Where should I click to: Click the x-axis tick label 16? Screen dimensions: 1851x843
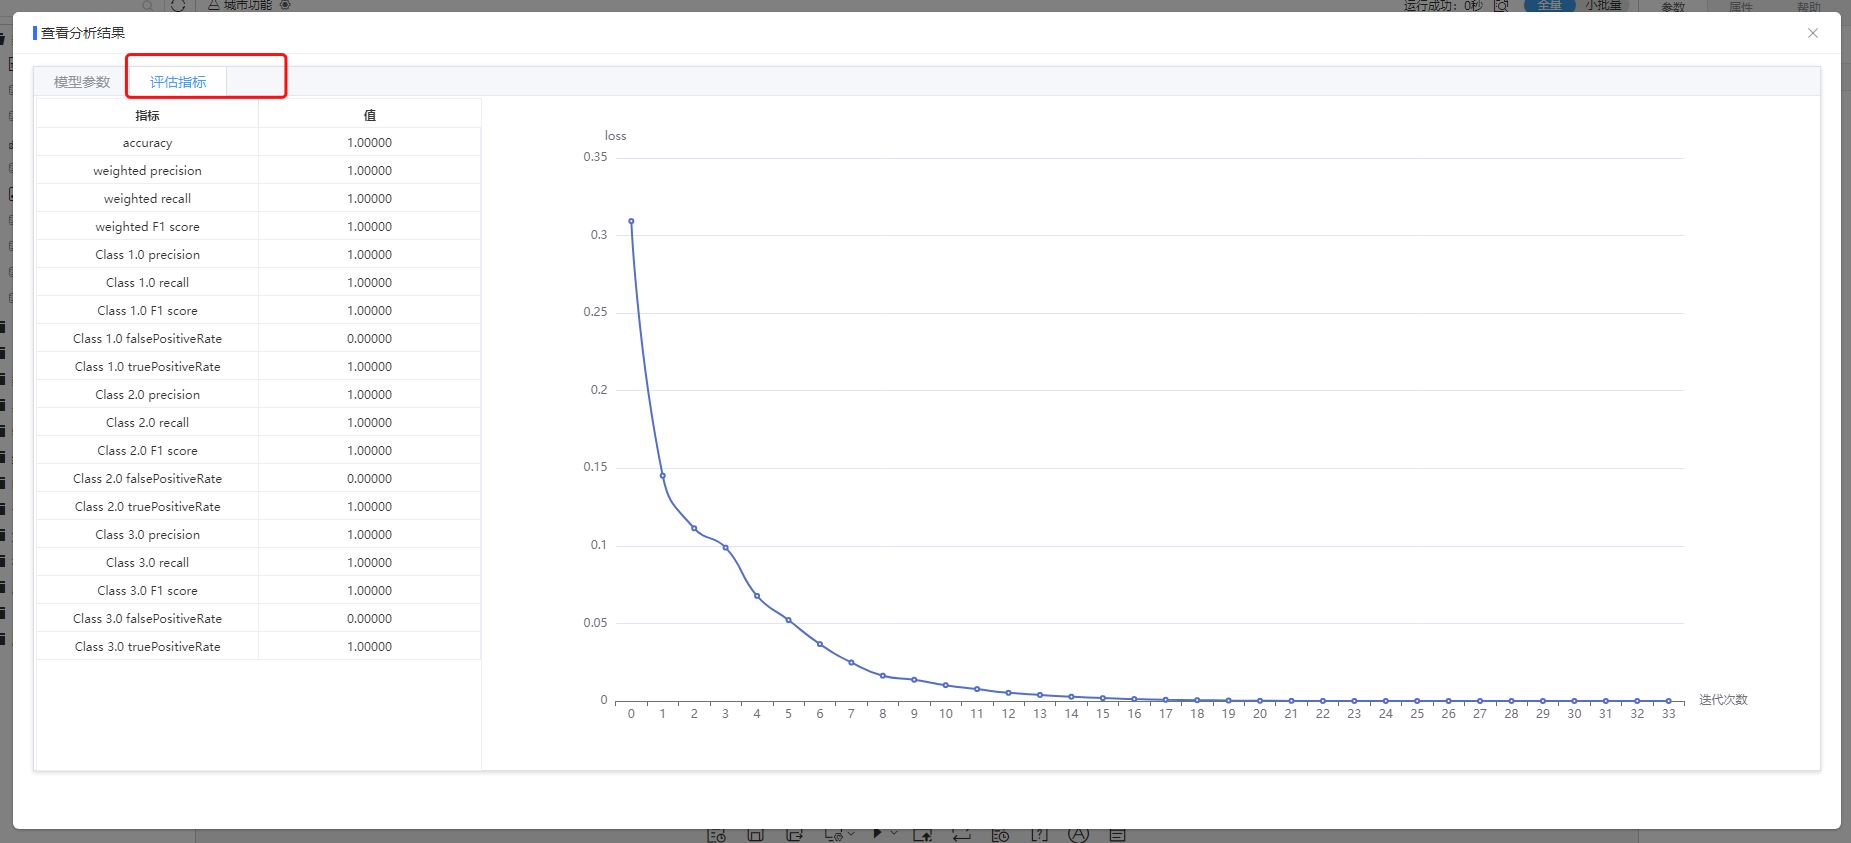tap(1134, 714)
